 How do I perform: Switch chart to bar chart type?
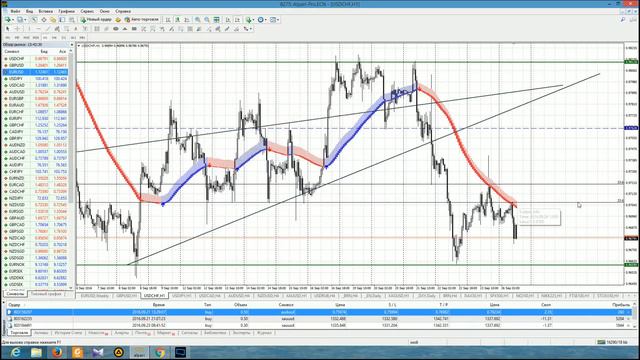coord(168,20)
